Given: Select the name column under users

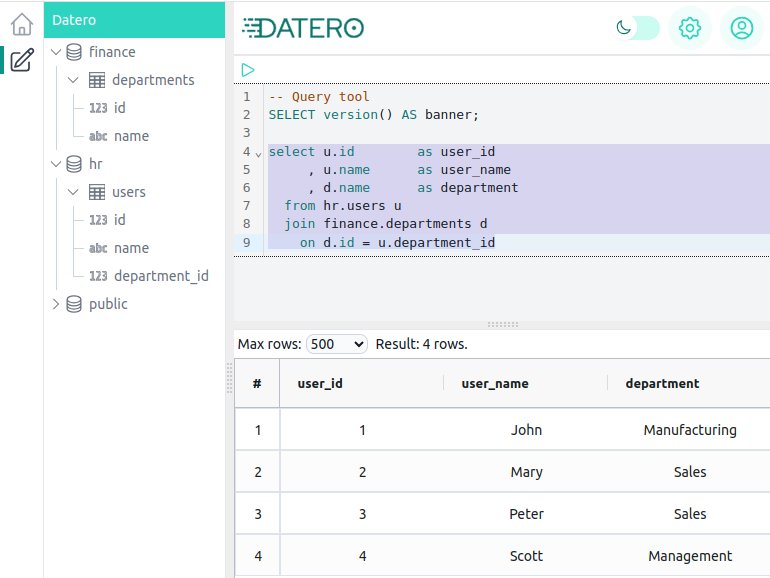Looking at the screenshot, I should (132, 248).
